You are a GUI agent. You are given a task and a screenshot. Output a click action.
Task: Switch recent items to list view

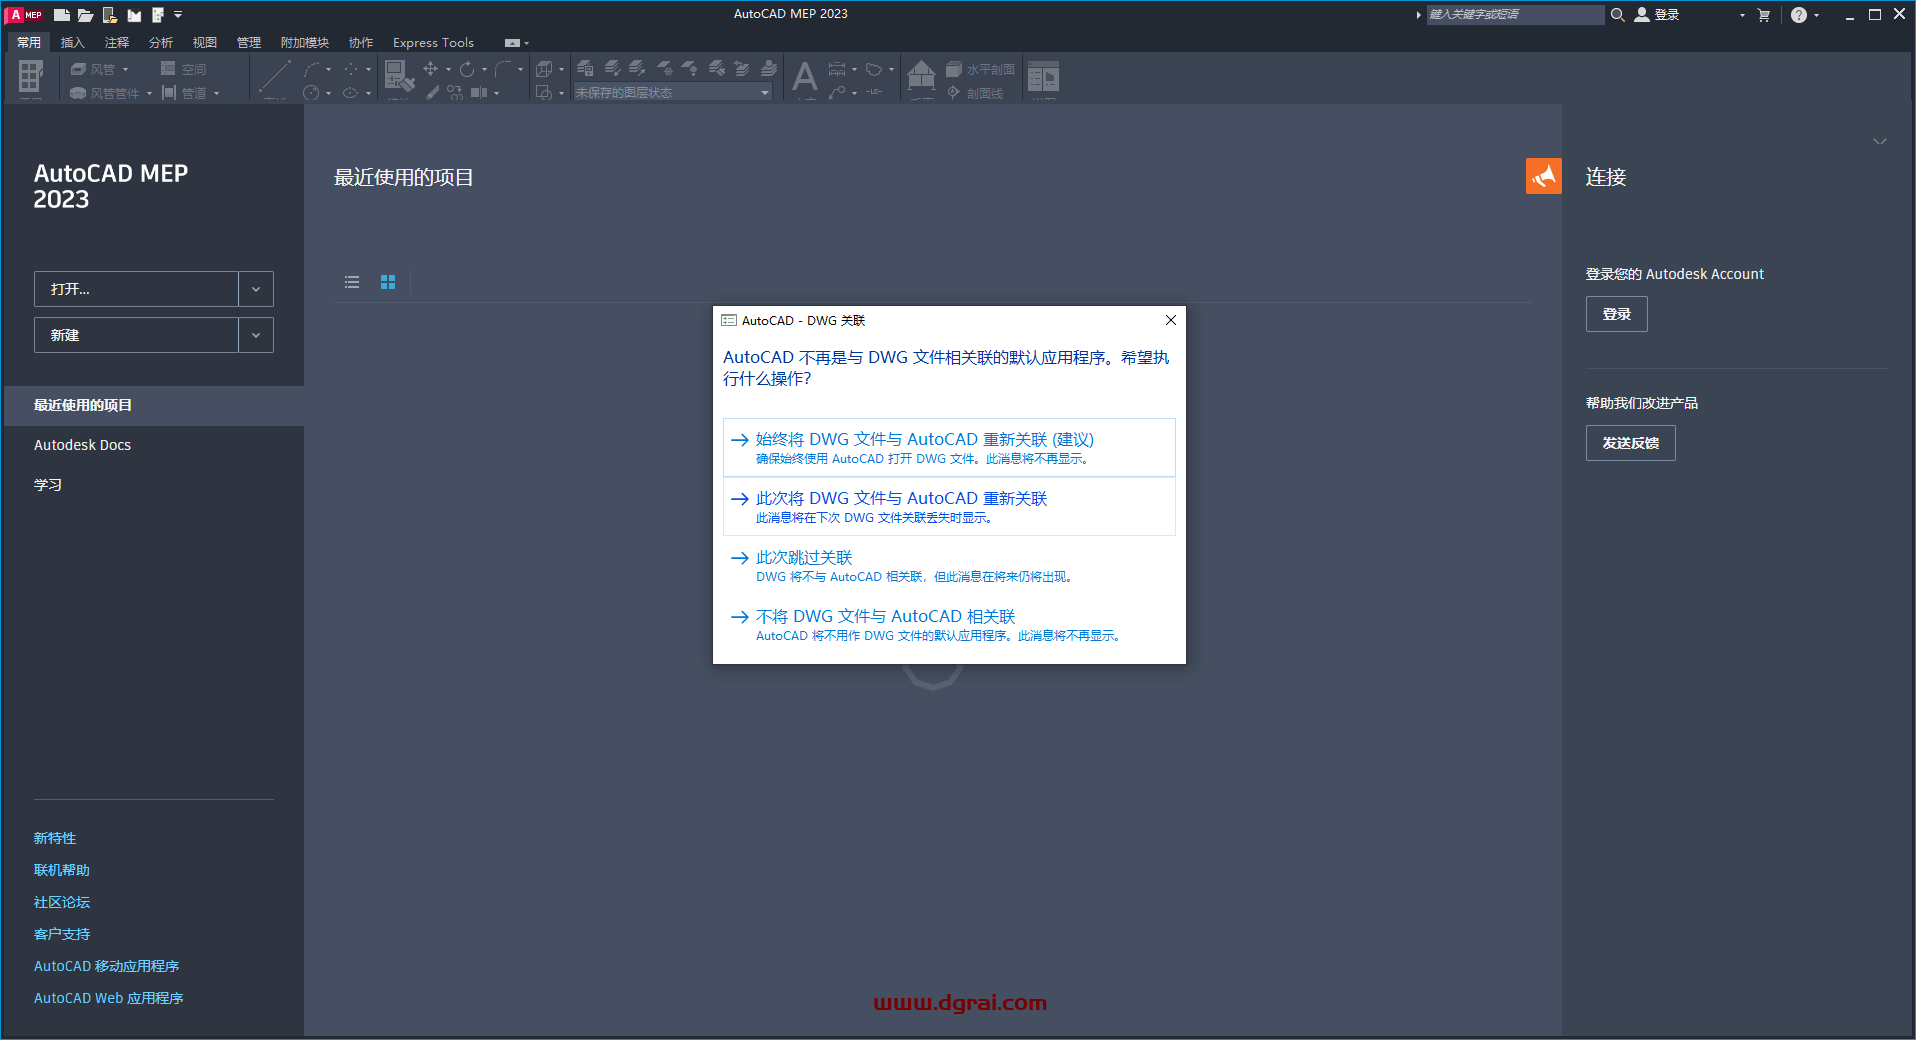352,282
